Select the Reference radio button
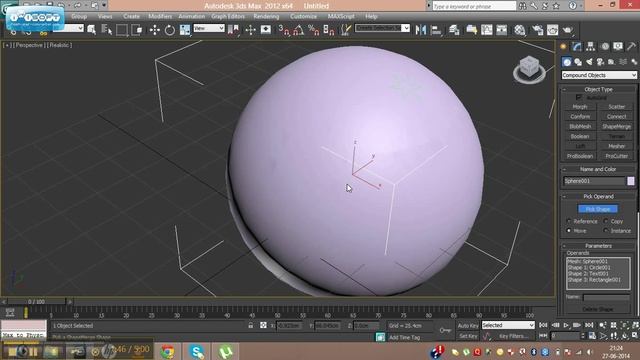 coord(569,221)
